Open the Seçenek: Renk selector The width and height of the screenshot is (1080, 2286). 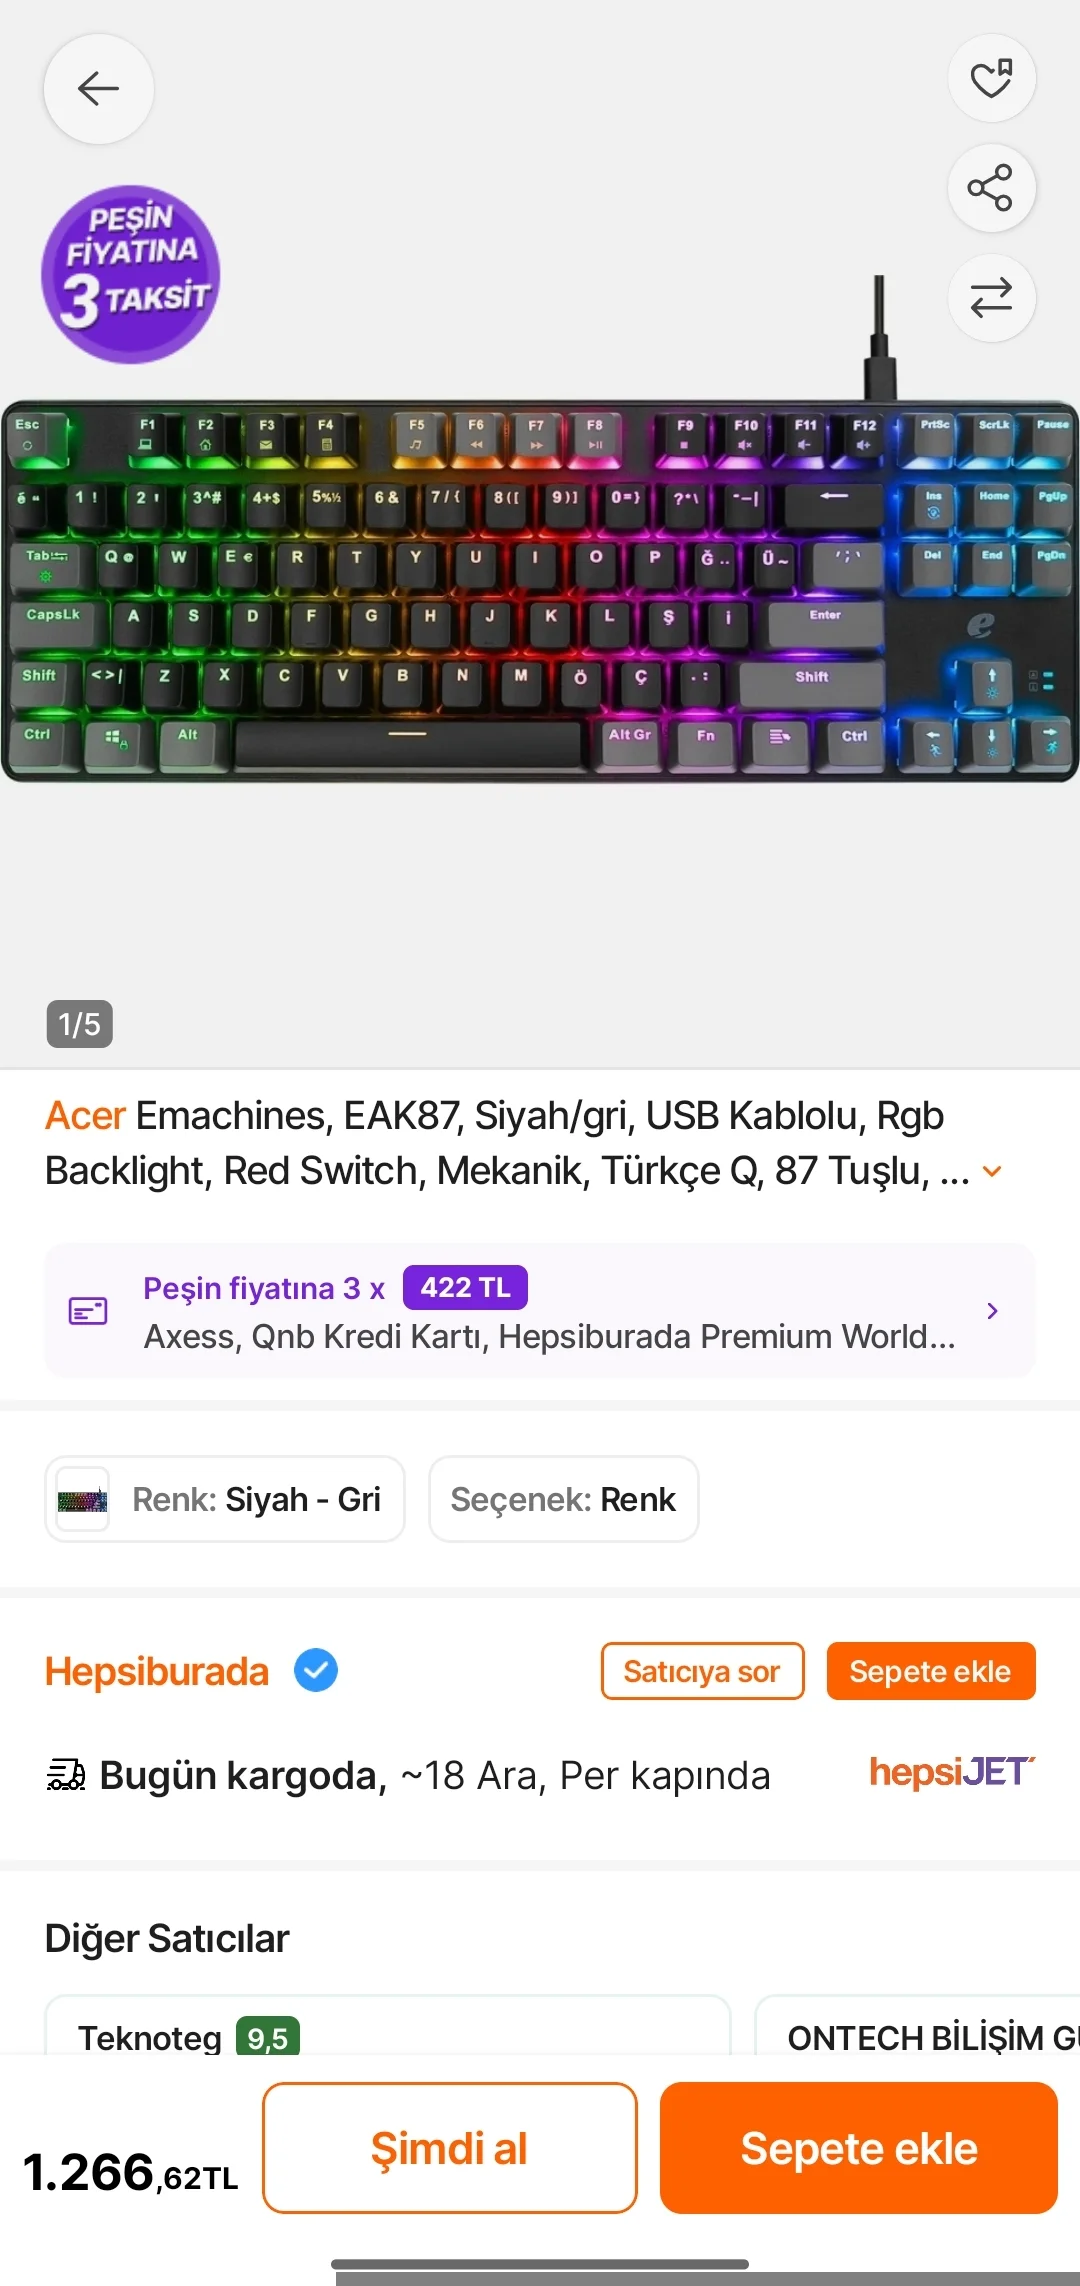pos(564,1499)
